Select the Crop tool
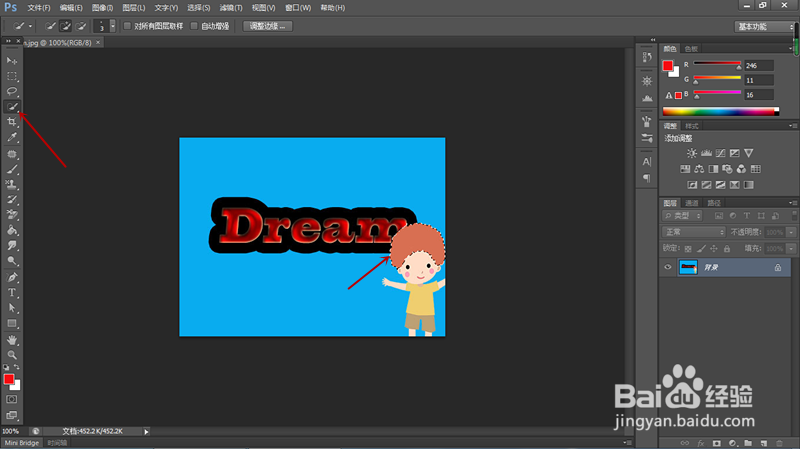Screen dimensions: 800x449 [12, 122]
